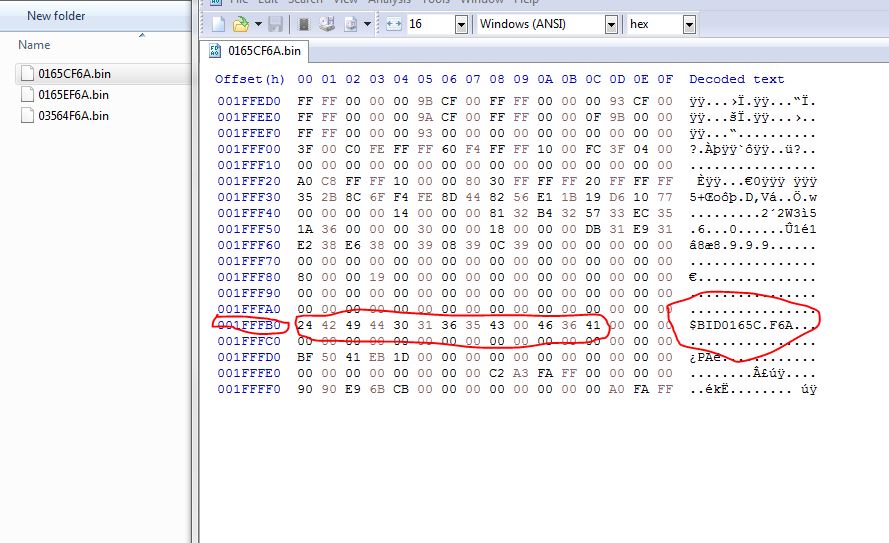This screenshot has width=889, height=543.
Task: Click the Open file folder icon
Action: point(241,24)
